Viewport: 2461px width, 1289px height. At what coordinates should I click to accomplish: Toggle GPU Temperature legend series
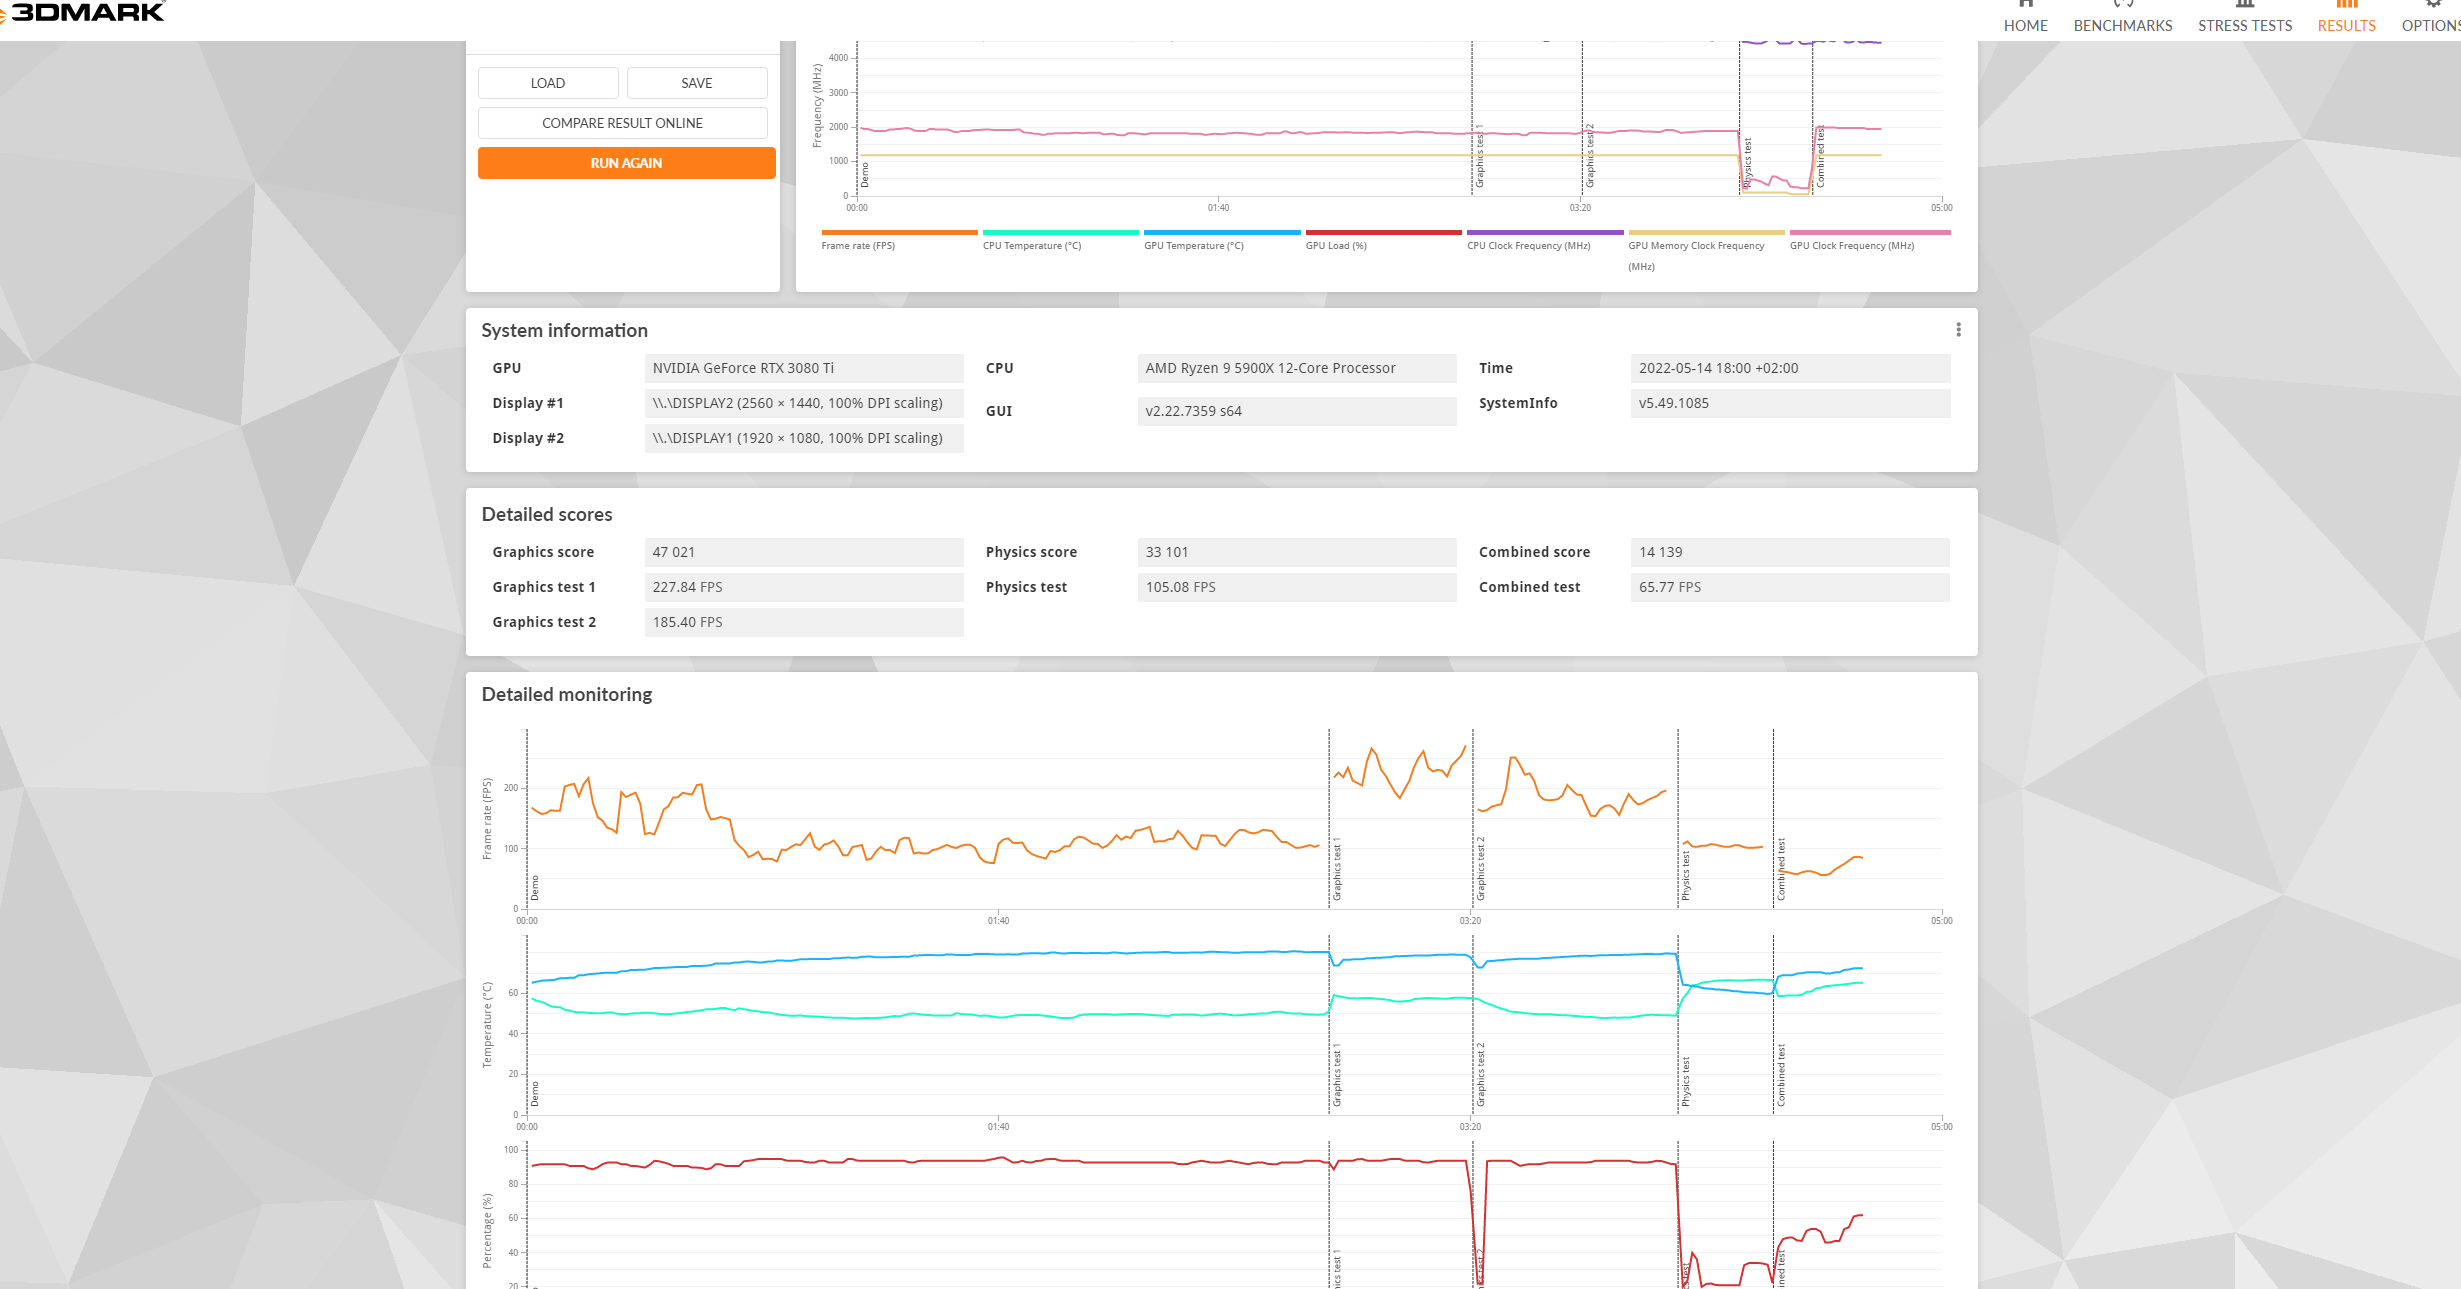tap(1193, 245)
